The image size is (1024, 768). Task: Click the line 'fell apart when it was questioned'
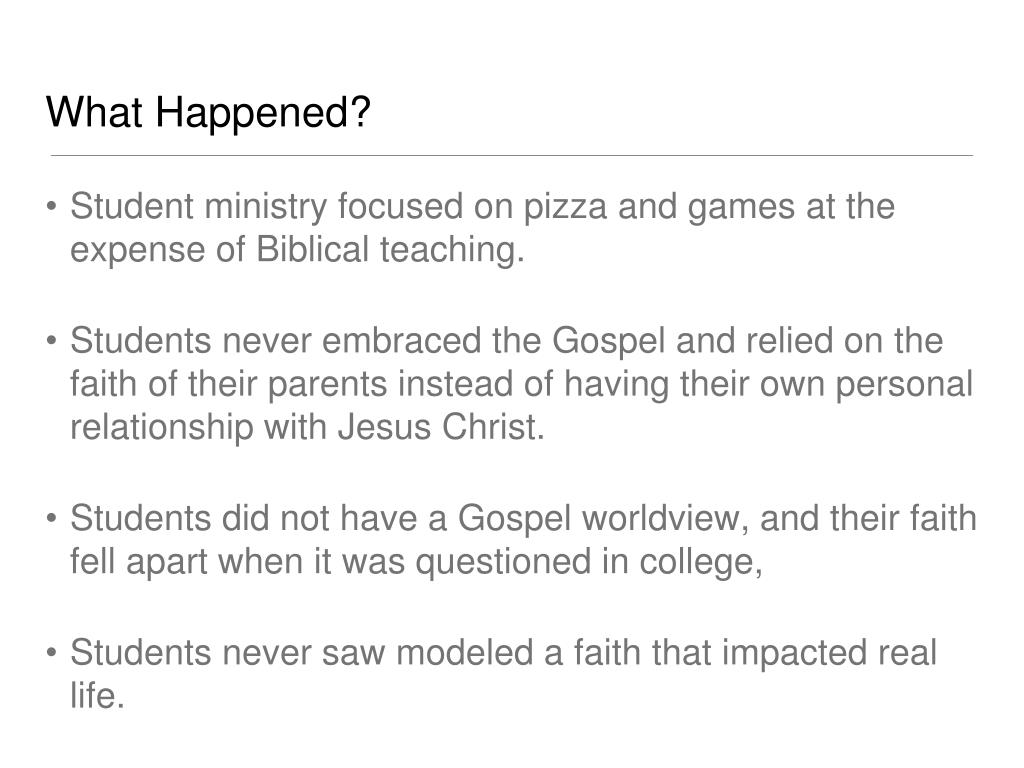coord(416,562)
